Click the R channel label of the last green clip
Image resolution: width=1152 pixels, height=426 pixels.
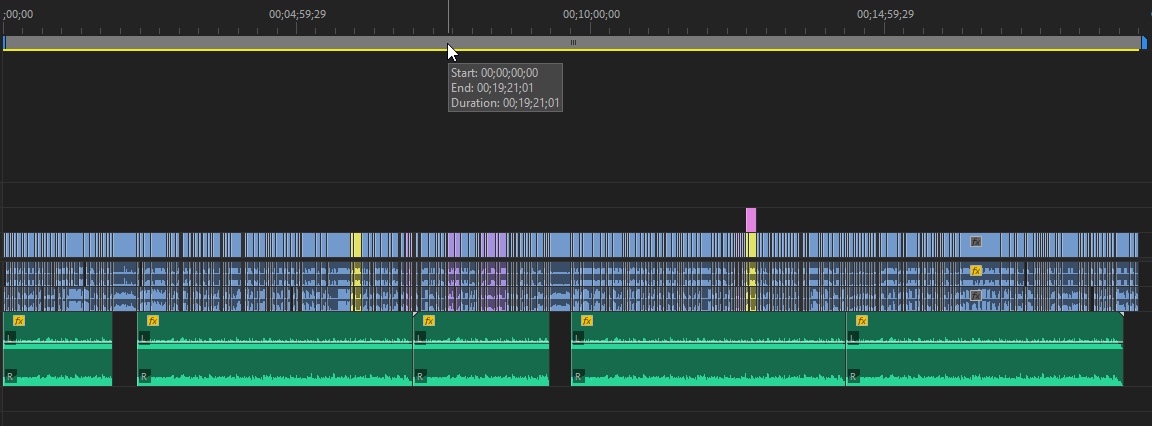click(x=852, y=377)
